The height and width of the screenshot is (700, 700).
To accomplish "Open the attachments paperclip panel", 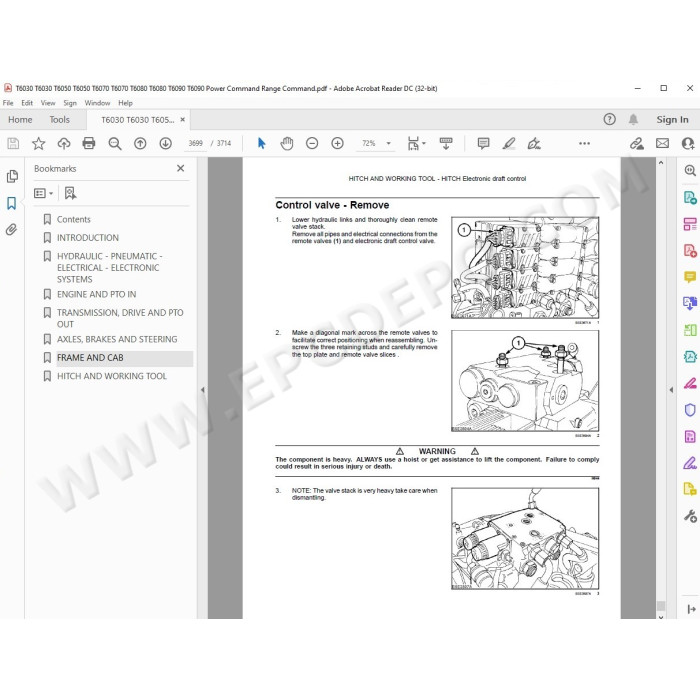I will 11,229.
